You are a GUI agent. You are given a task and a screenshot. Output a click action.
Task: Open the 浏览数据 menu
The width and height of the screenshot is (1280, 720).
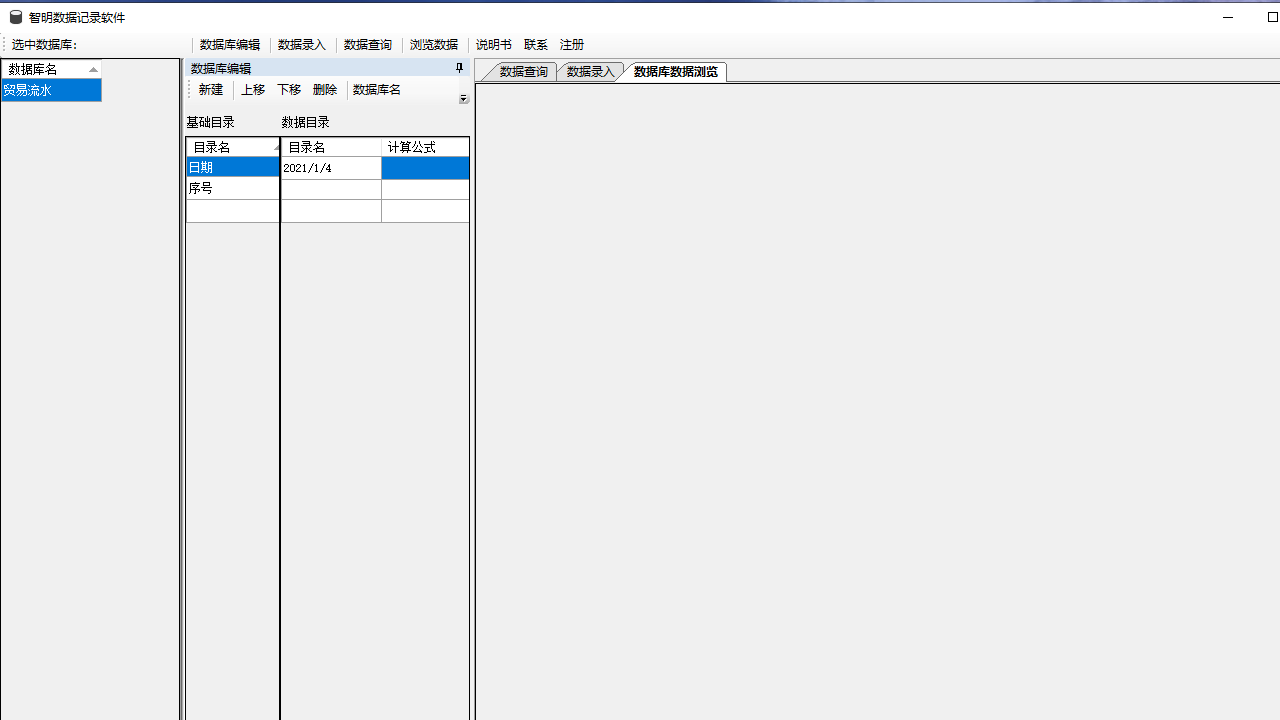434,45
